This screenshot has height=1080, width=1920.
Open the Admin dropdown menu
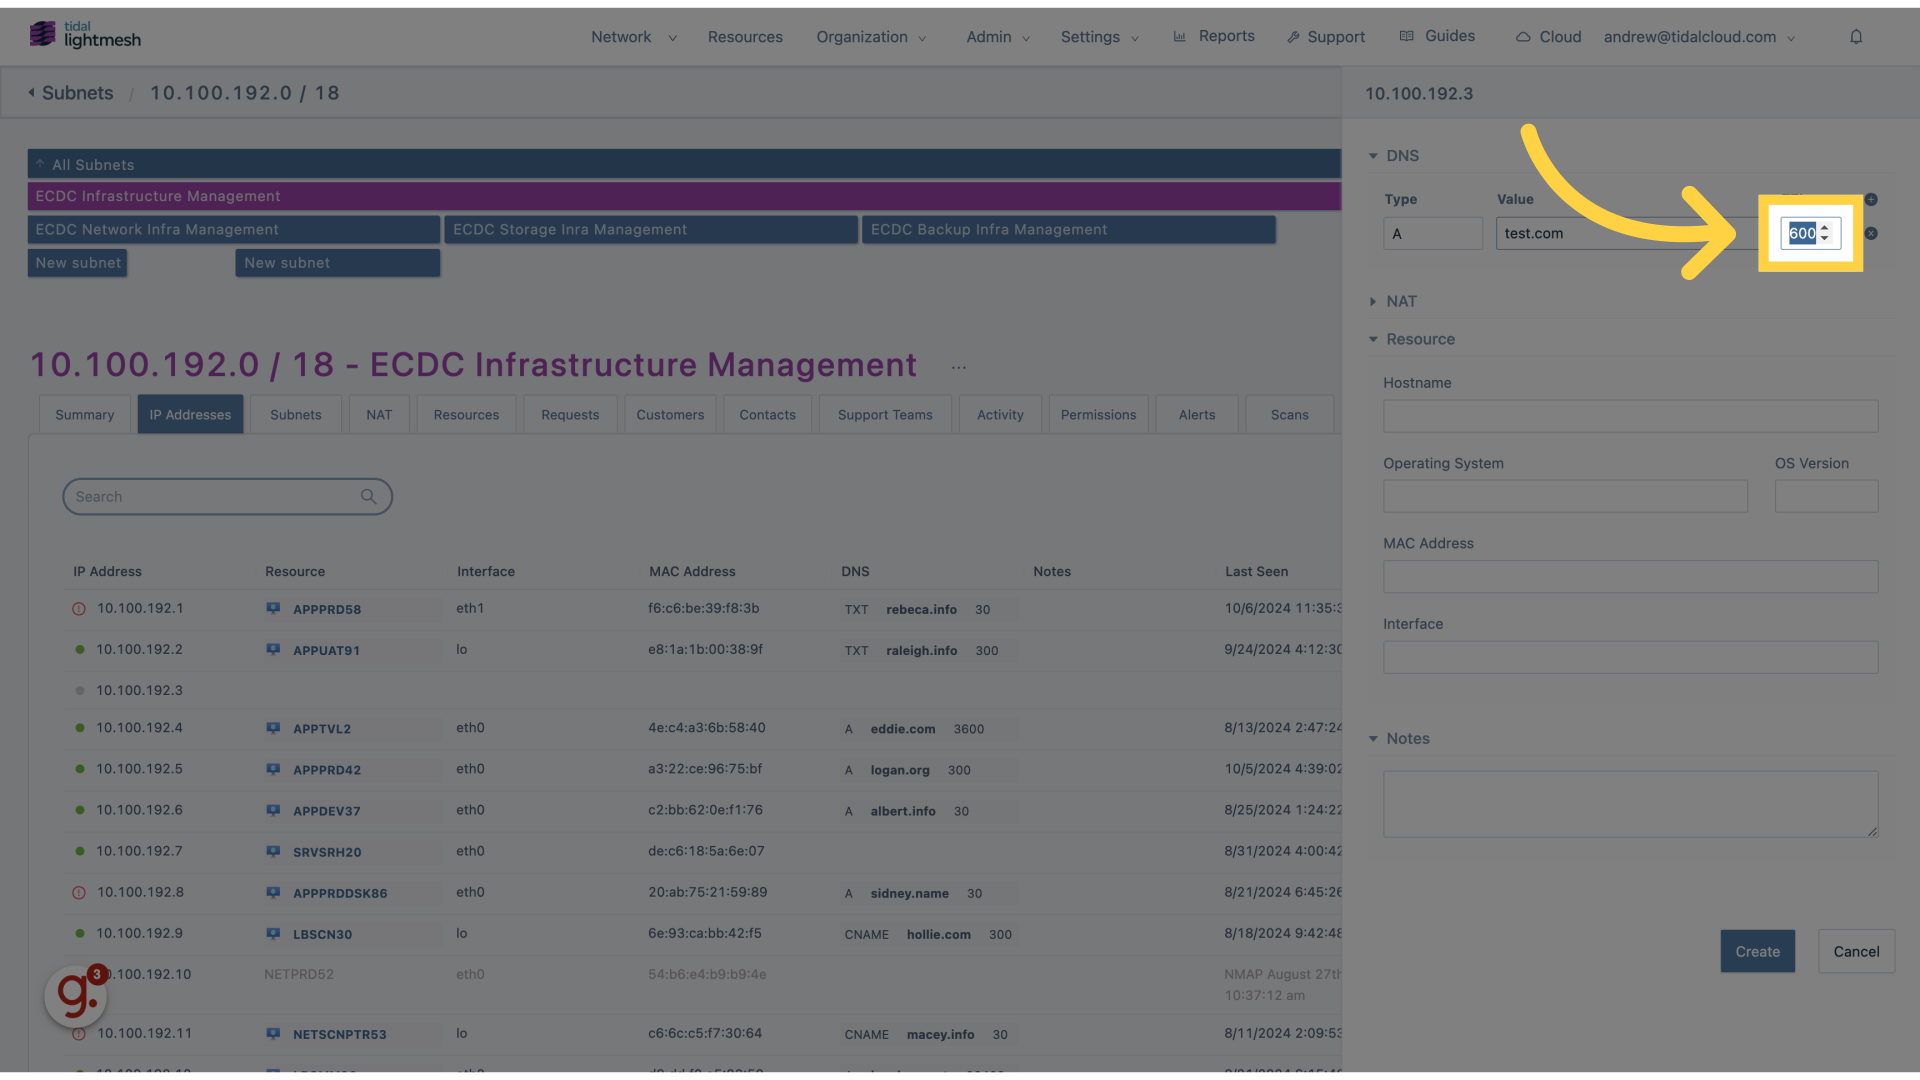tap(998, 37)
